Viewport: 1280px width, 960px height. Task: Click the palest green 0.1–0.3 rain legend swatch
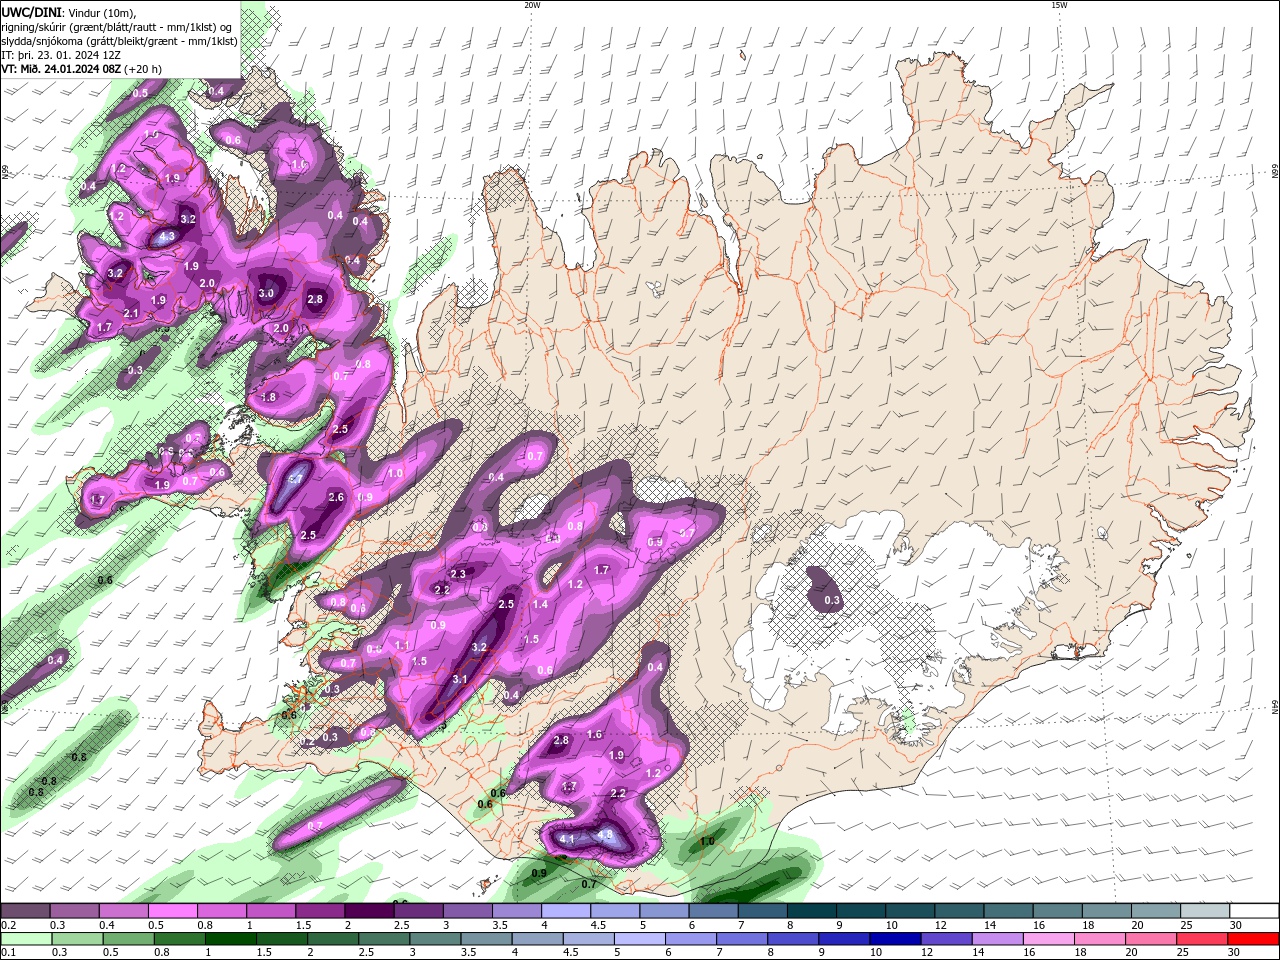coord(26,939)
